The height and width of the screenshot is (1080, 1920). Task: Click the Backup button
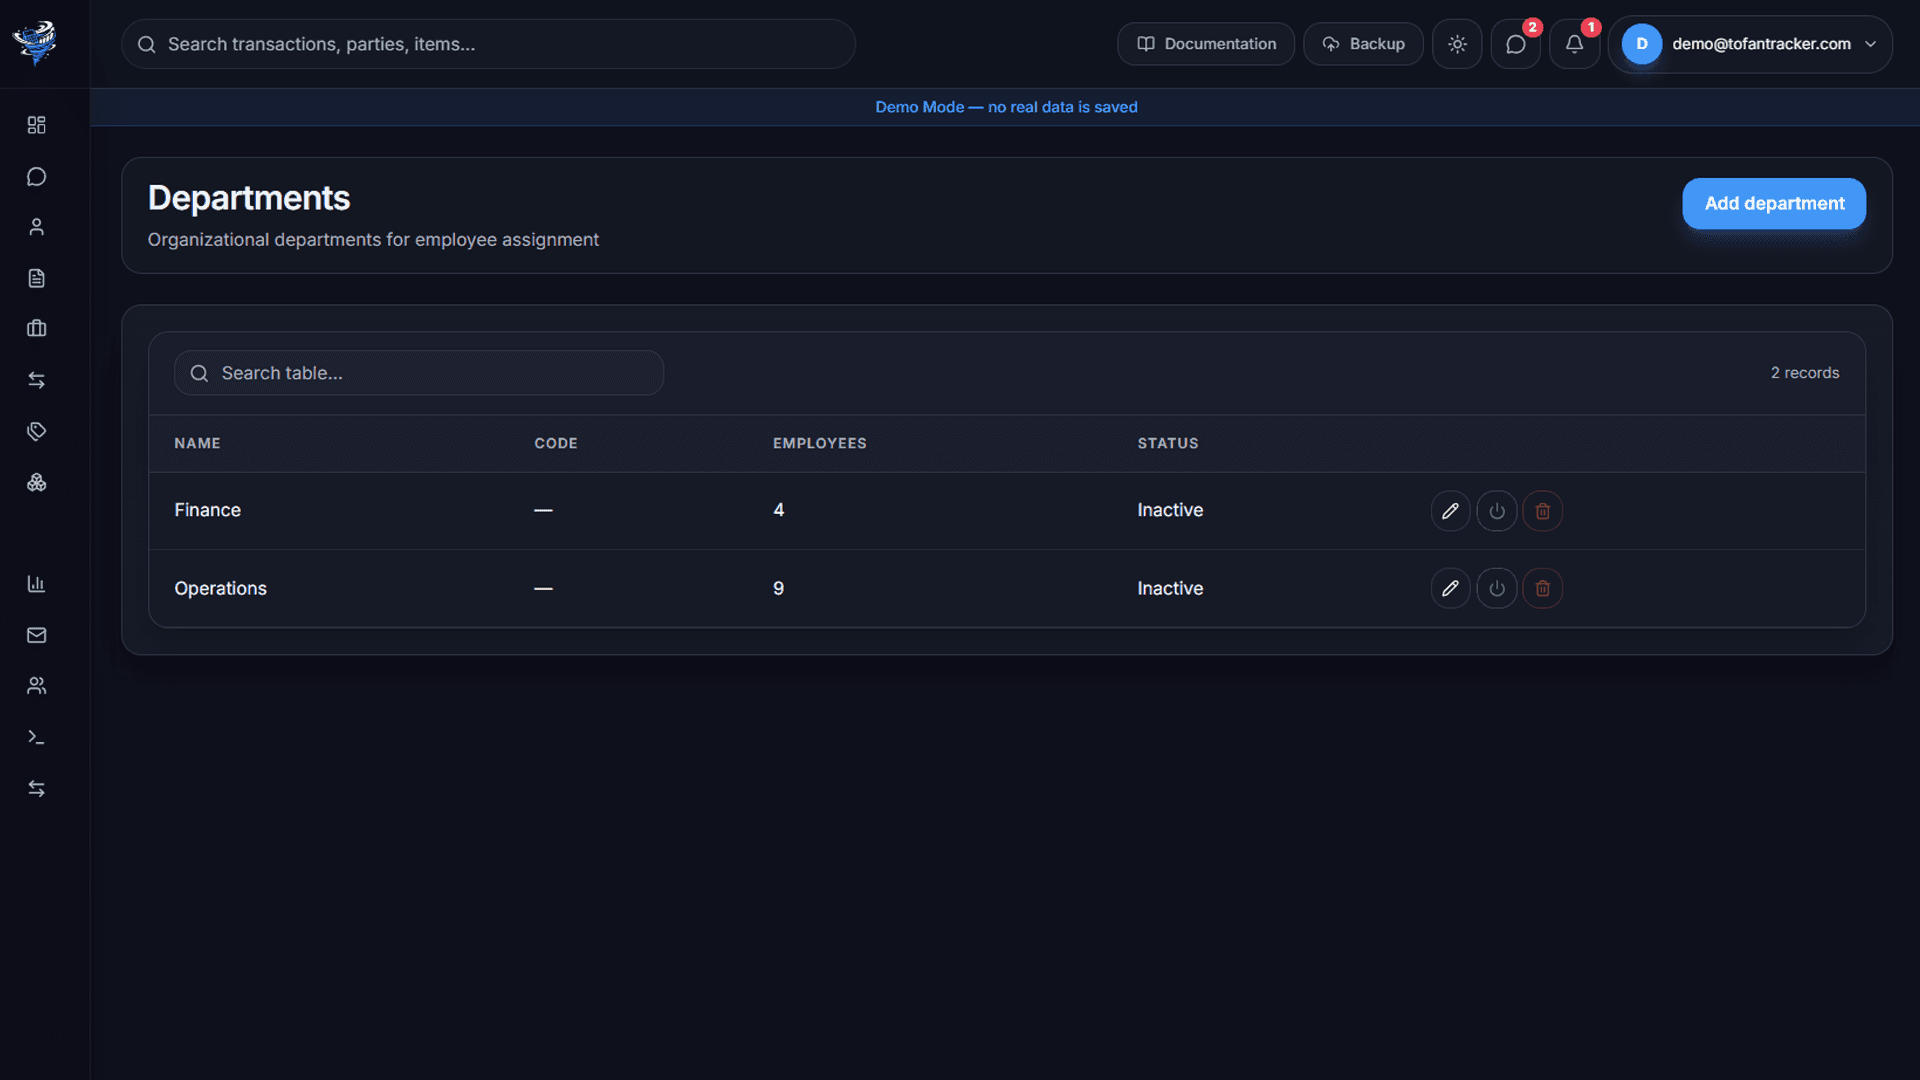(1363, 44)
